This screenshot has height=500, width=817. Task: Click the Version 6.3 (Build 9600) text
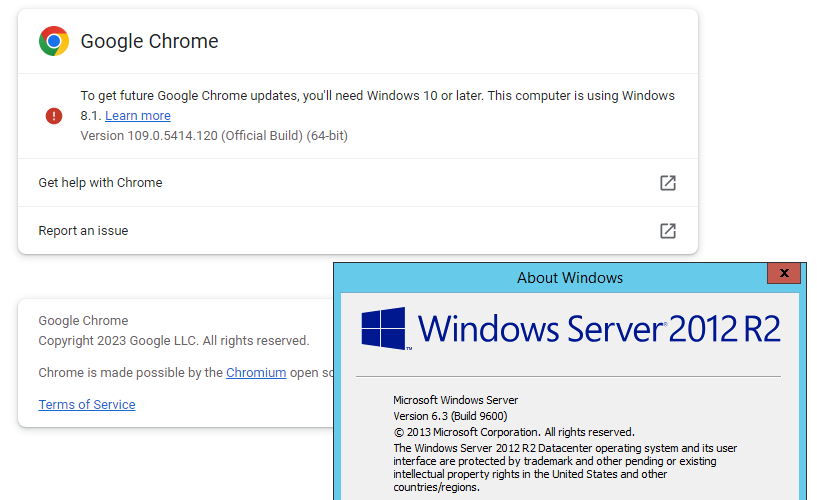(x=450, y=416)
